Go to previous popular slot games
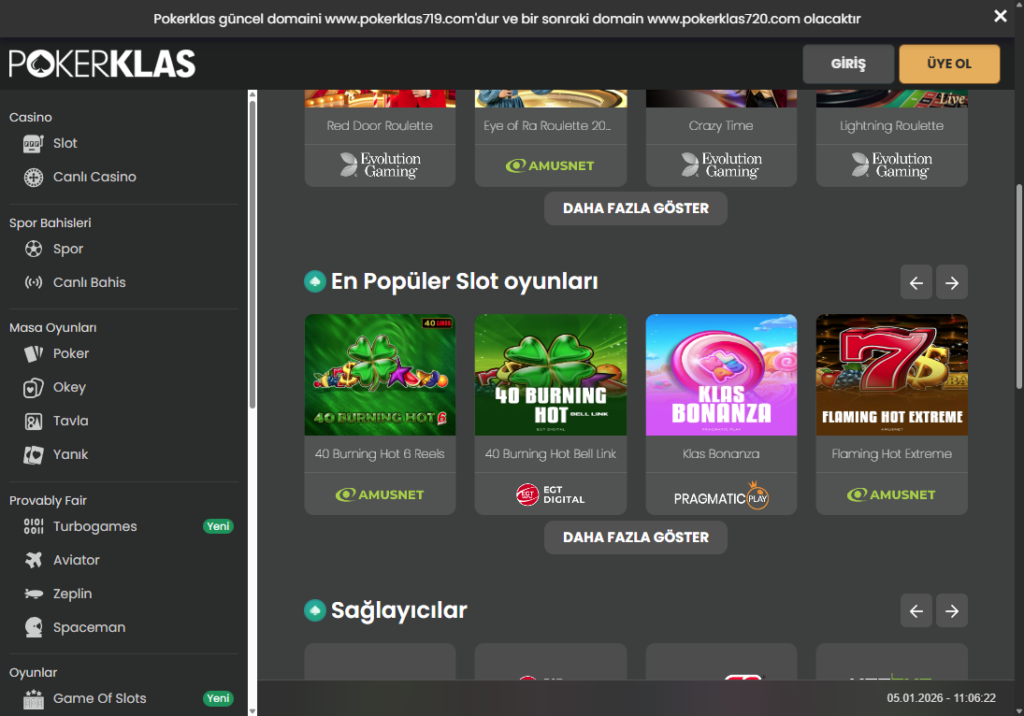1024x716 pixels. pyautogui.click(x=916, y=283)
